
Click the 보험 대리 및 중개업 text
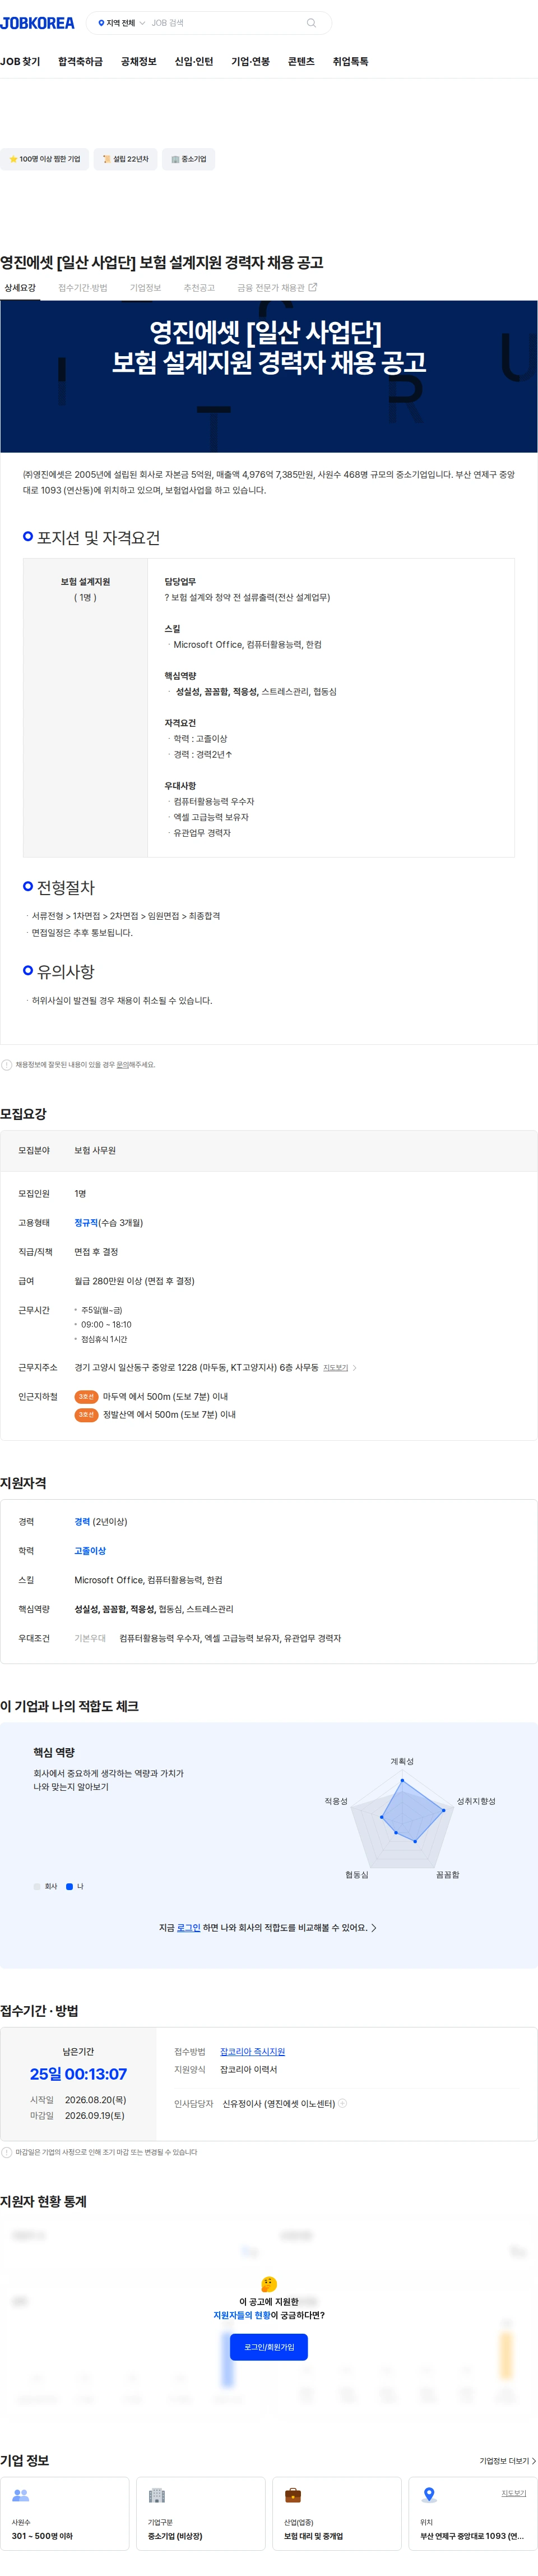click(313, 2535)
